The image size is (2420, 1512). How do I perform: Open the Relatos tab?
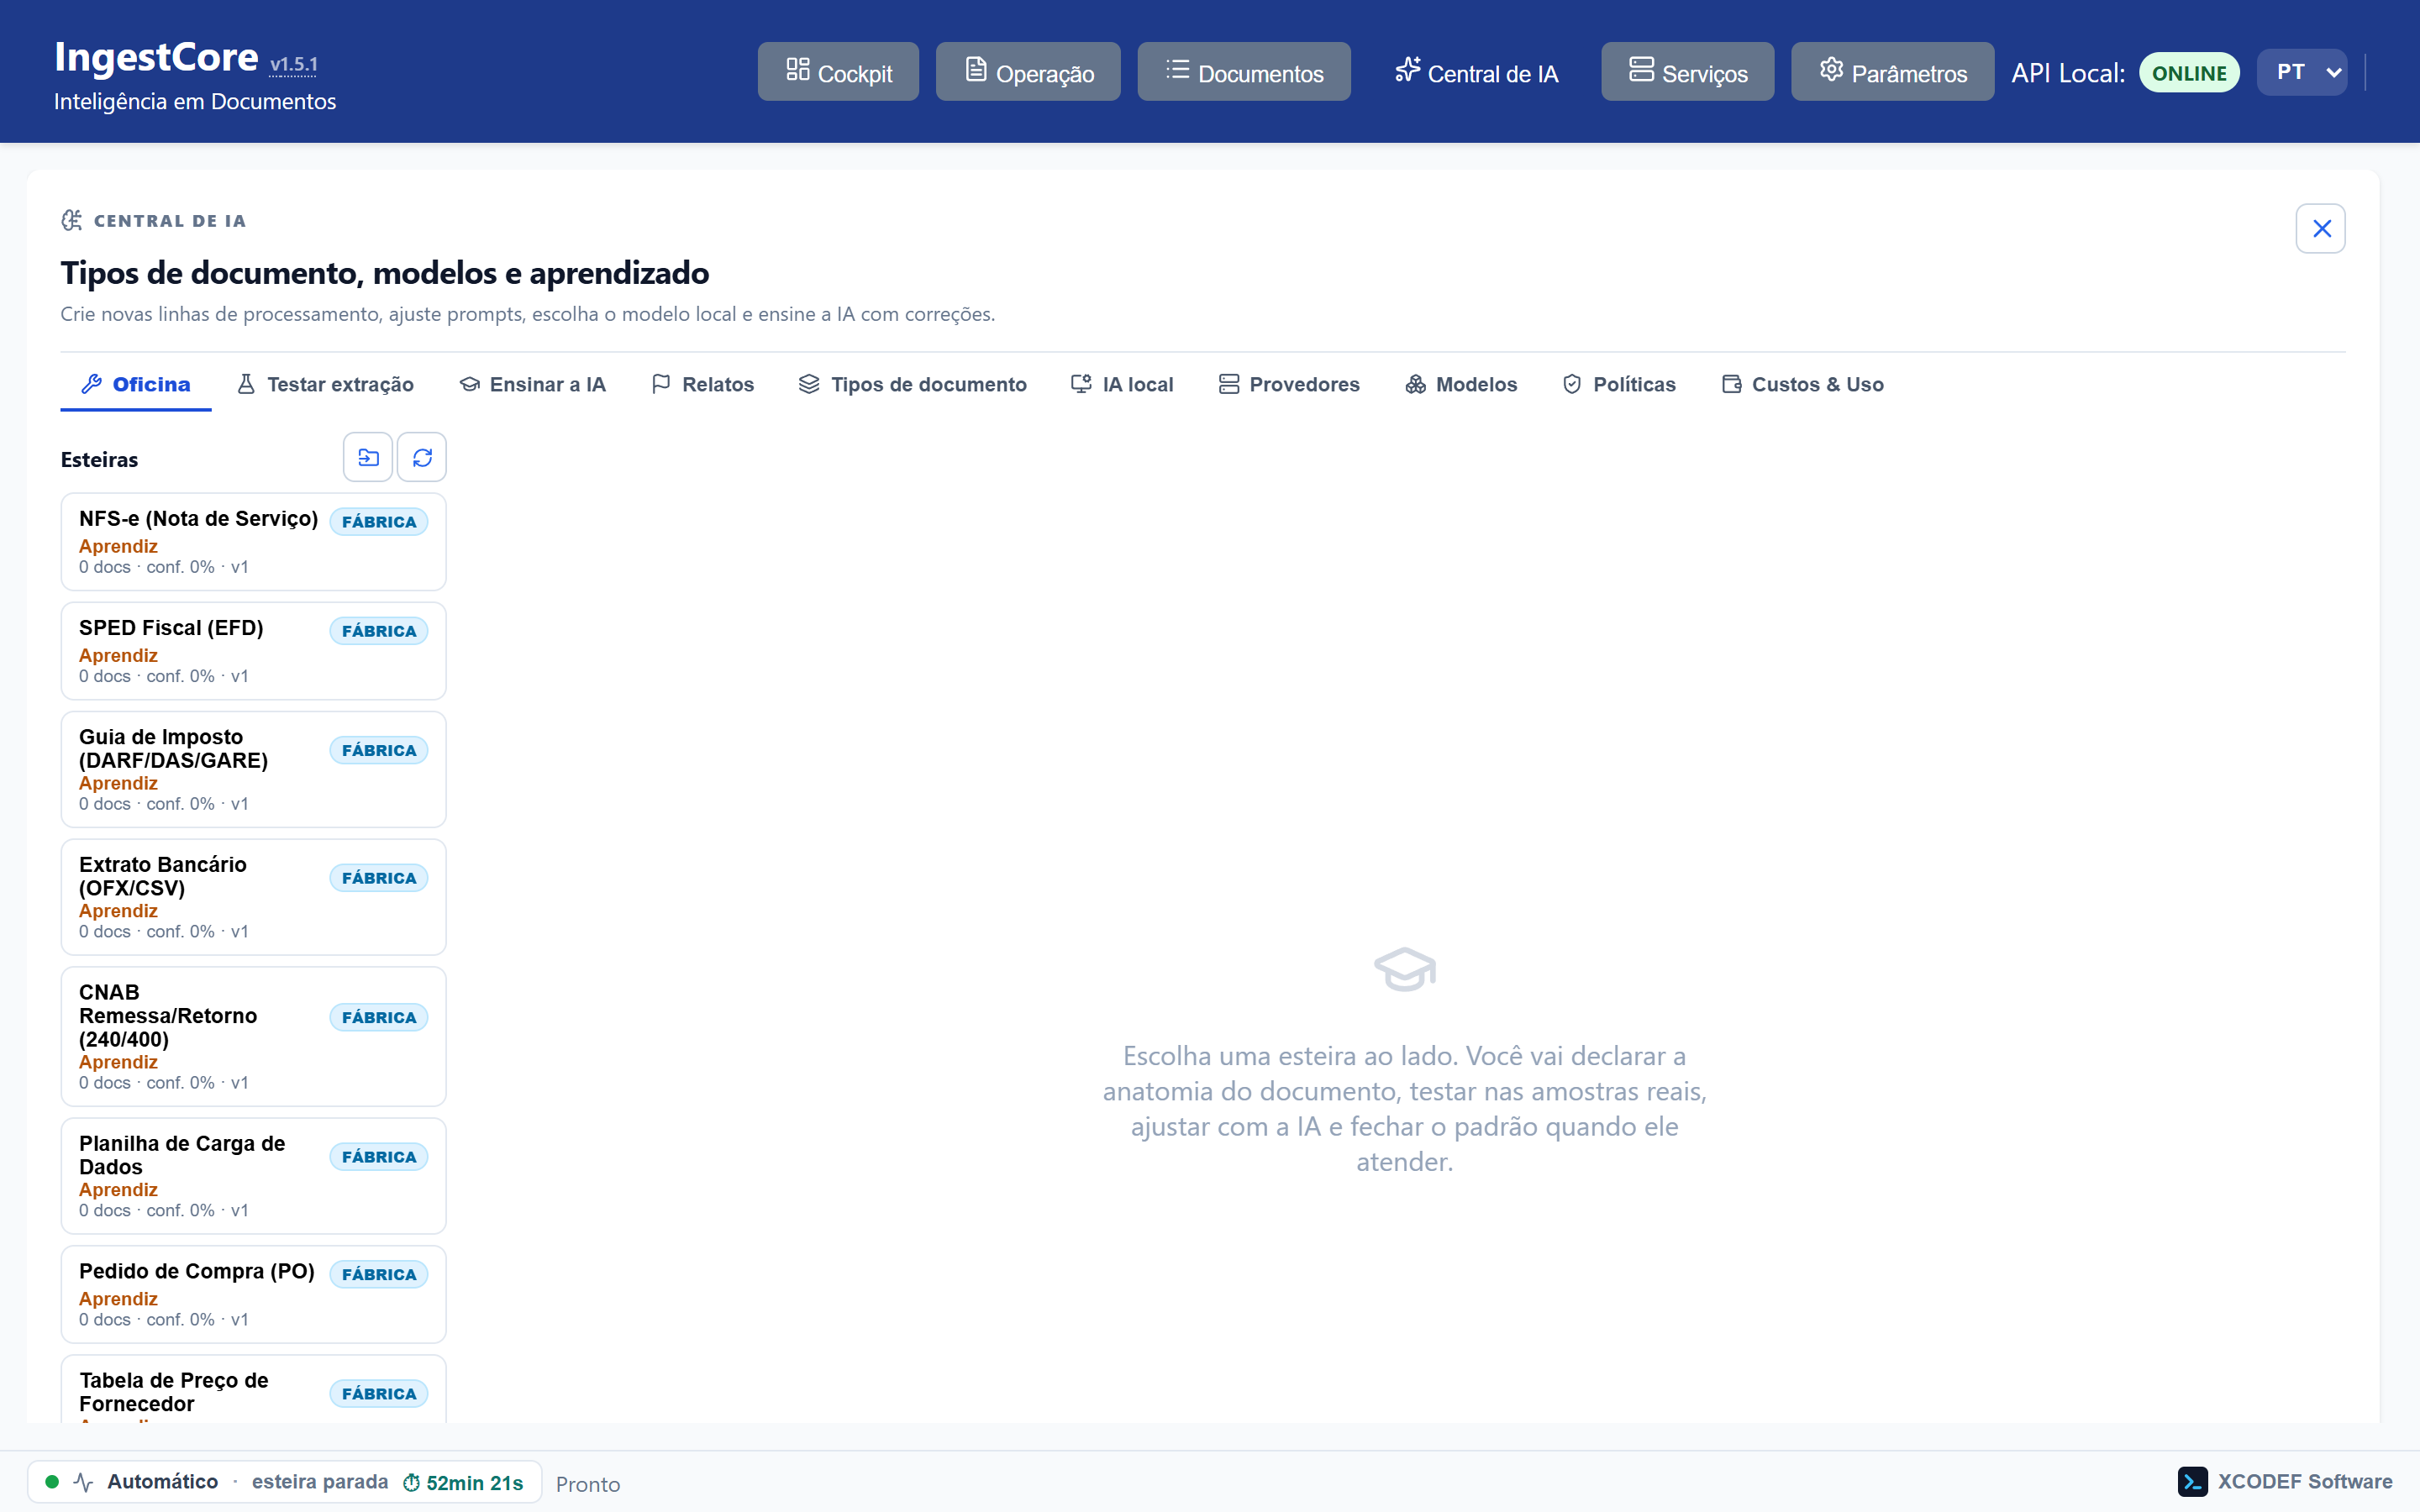click(703, 385)
